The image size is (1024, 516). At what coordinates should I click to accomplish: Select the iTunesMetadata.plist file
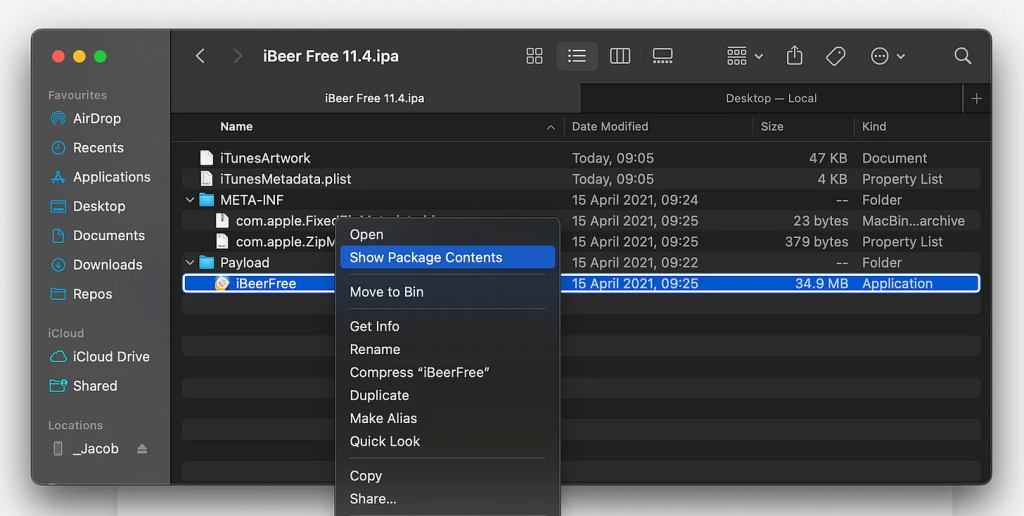click(x=285, y=179)
